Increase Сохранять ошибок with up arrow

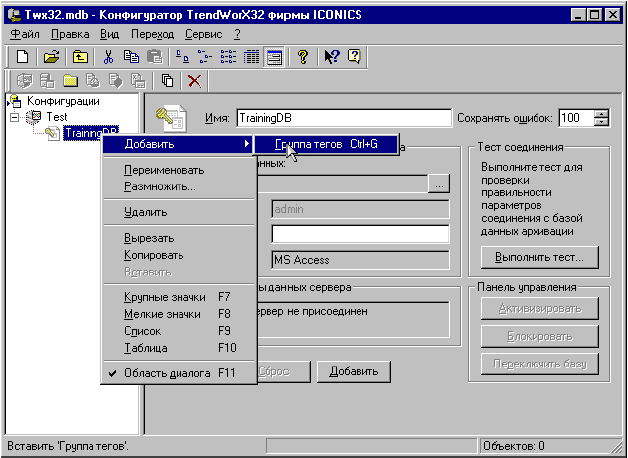pos(601,114)
